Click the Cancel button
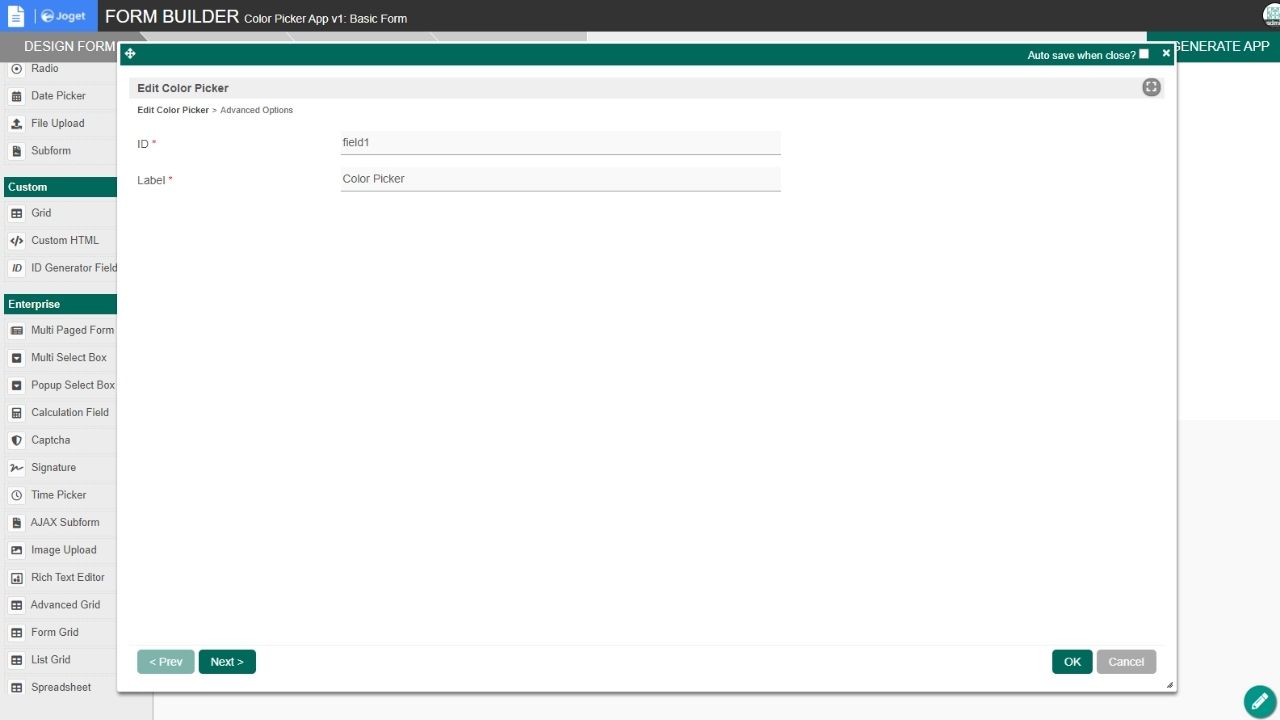The height and width of the screenshot is (720, 1280). 1126,662
